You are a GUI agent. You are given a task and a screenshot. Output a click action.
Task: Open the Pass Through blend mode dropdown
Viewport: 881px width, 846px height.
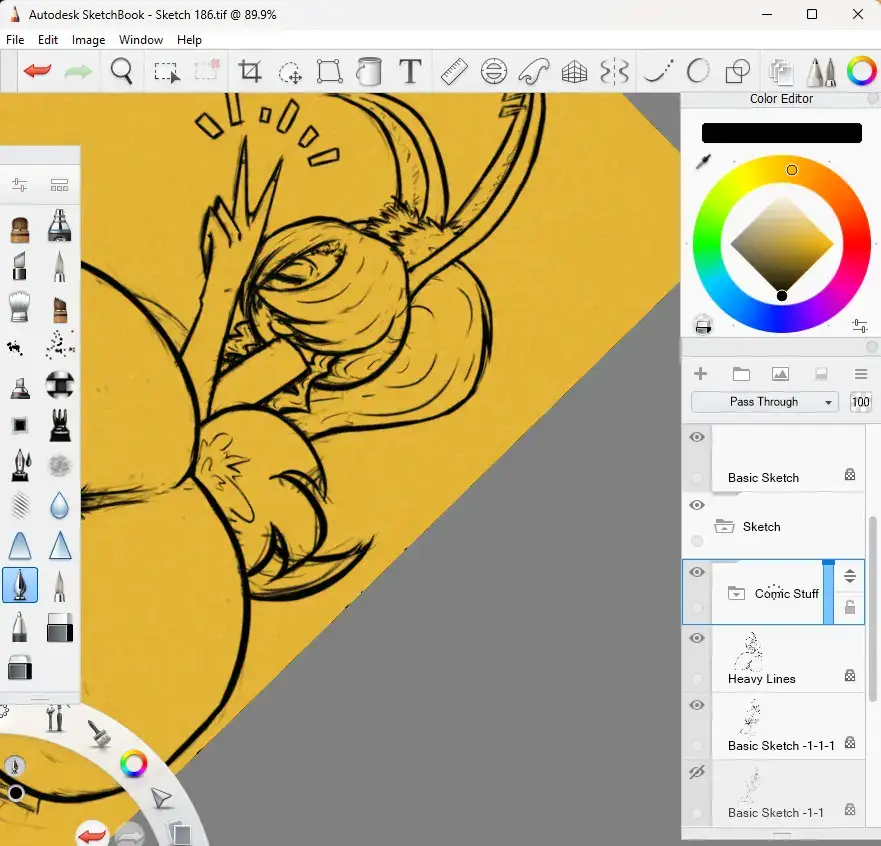coord(765,402)
